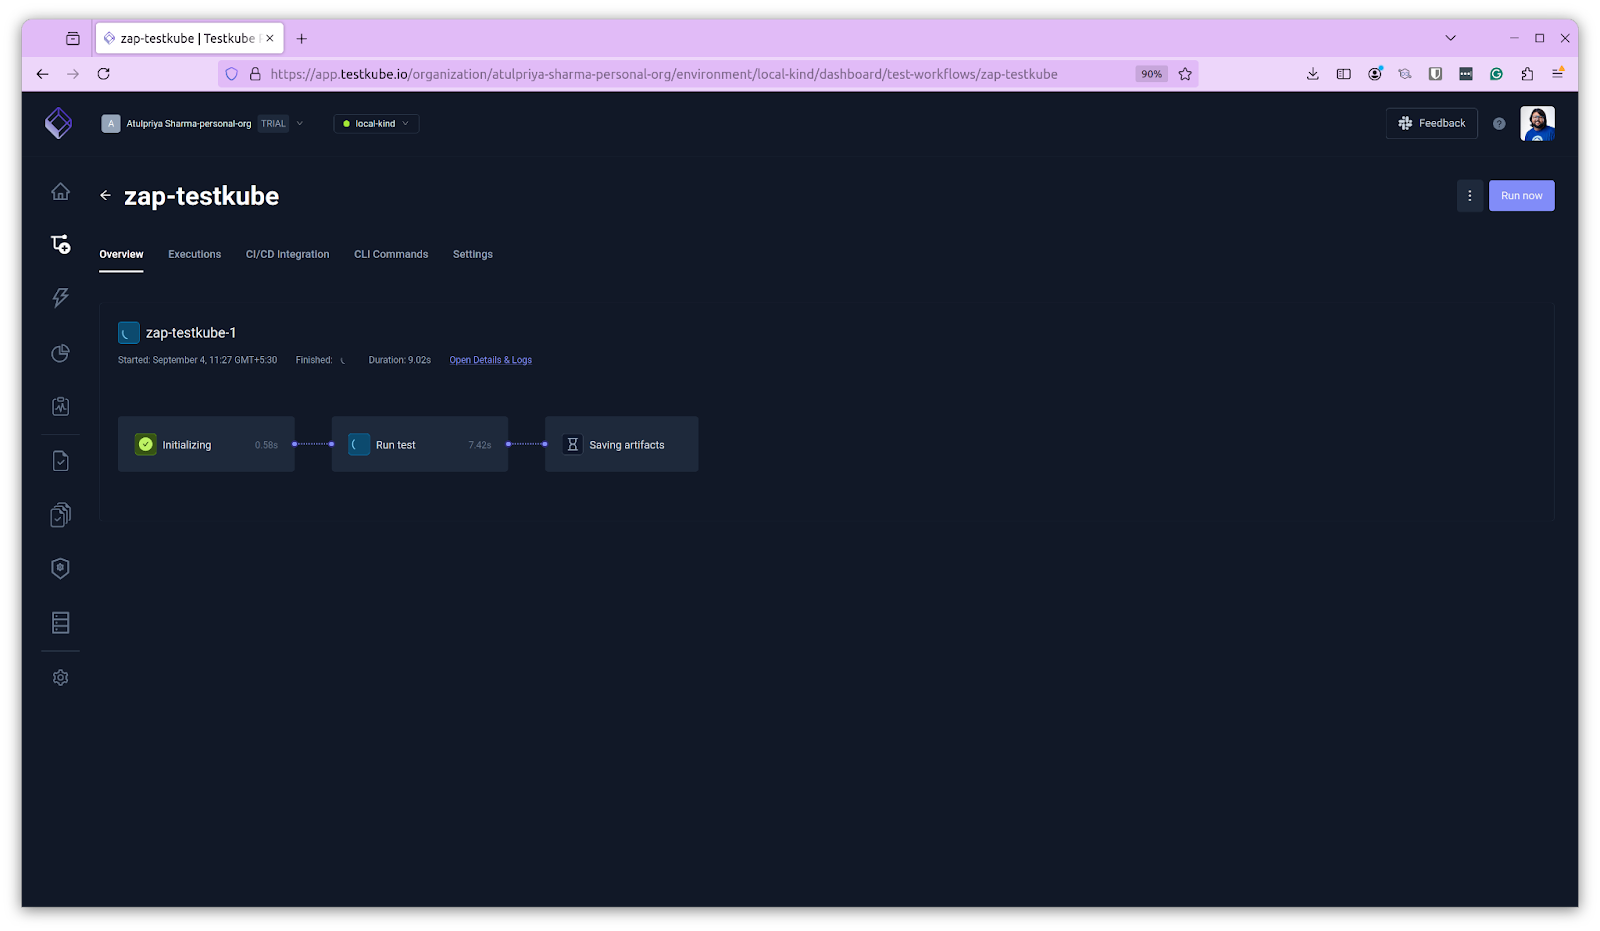Click the Feedback button
This screenshot has width=1600, height=931.
tap(1431, 123)
